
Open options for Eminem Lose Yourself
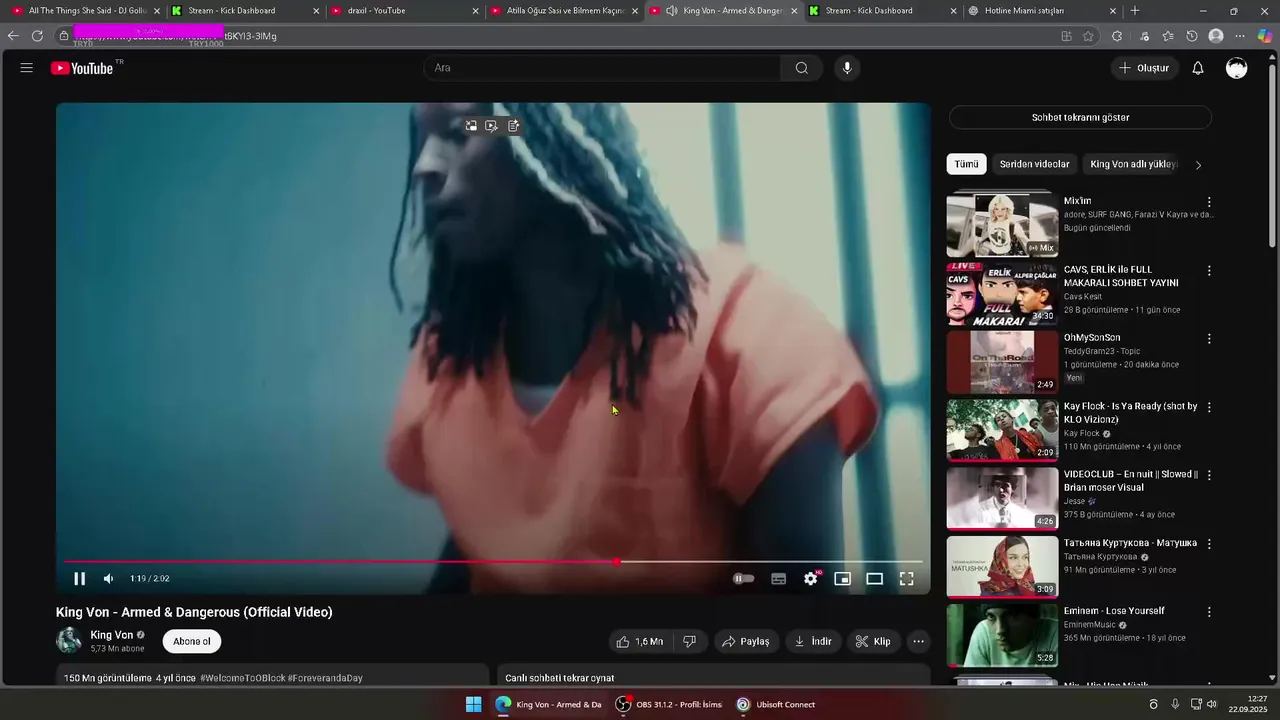pyautogui.click(x=1209, y=612)
